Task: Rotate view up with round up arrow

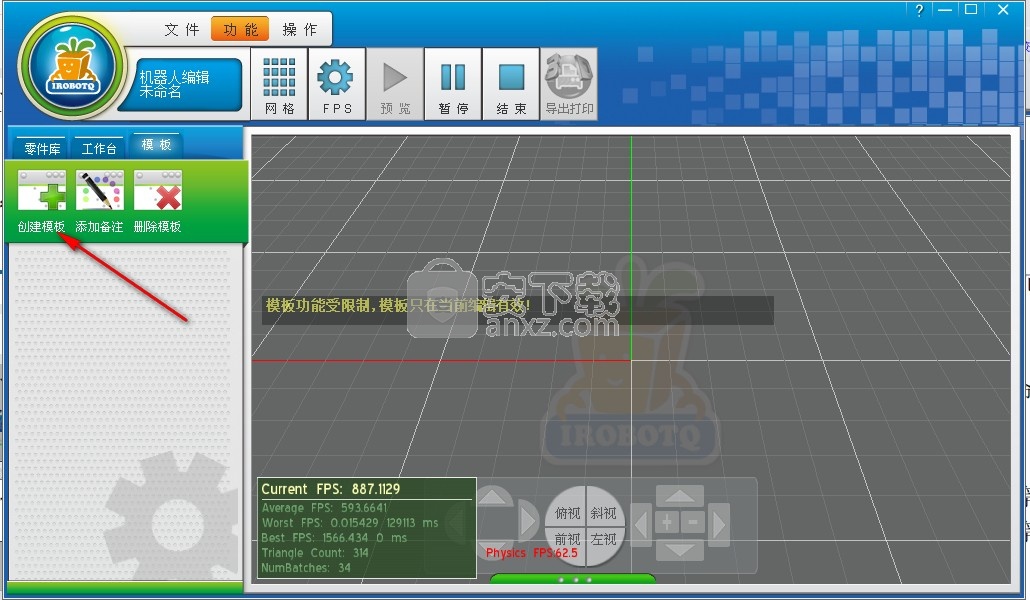Action: 493,497
